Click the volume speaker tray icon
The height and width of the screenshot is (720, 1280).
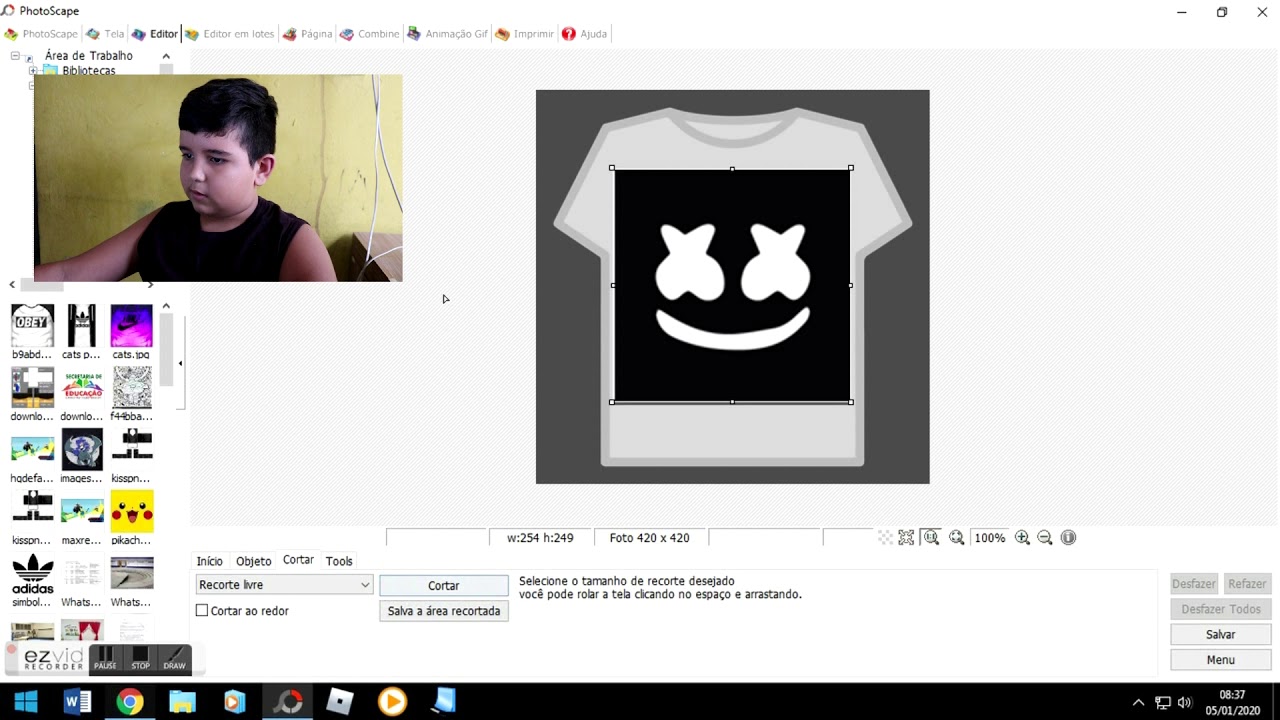click(1185, 703)
